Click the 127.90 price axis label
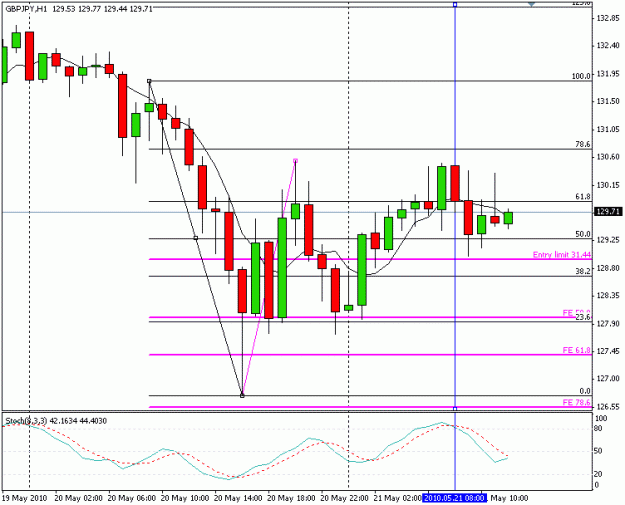 pyautogui.click(x=608, y=323)
